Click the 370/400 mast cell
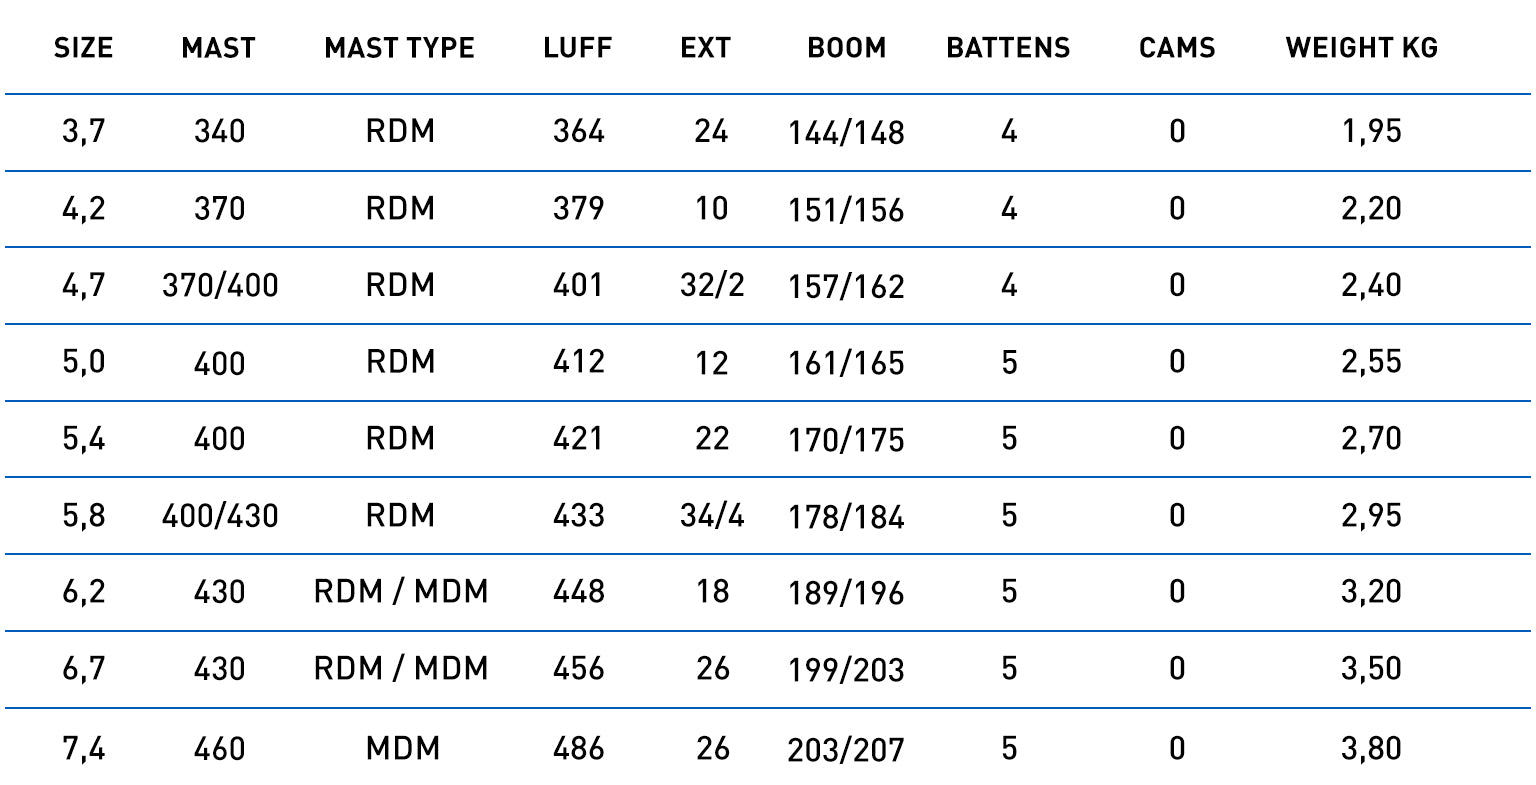 tap(220, 286)
